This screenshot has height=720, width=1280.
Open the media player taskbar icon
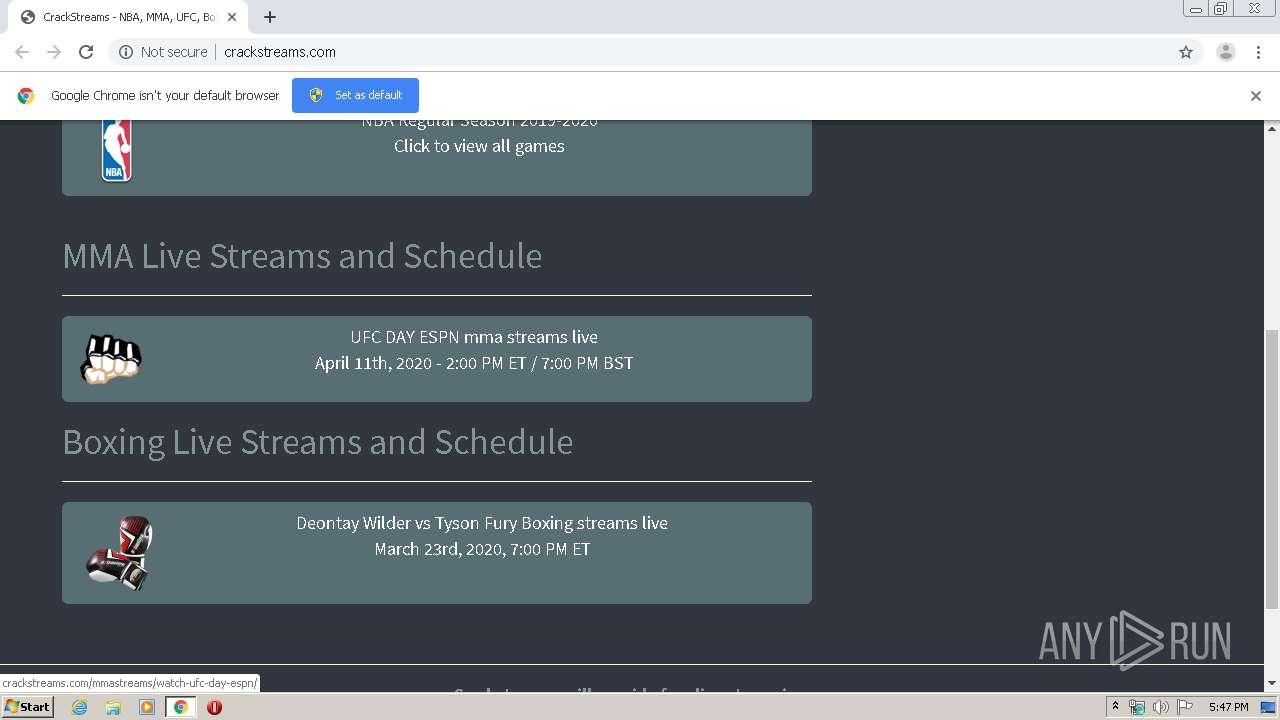(147, 707)
